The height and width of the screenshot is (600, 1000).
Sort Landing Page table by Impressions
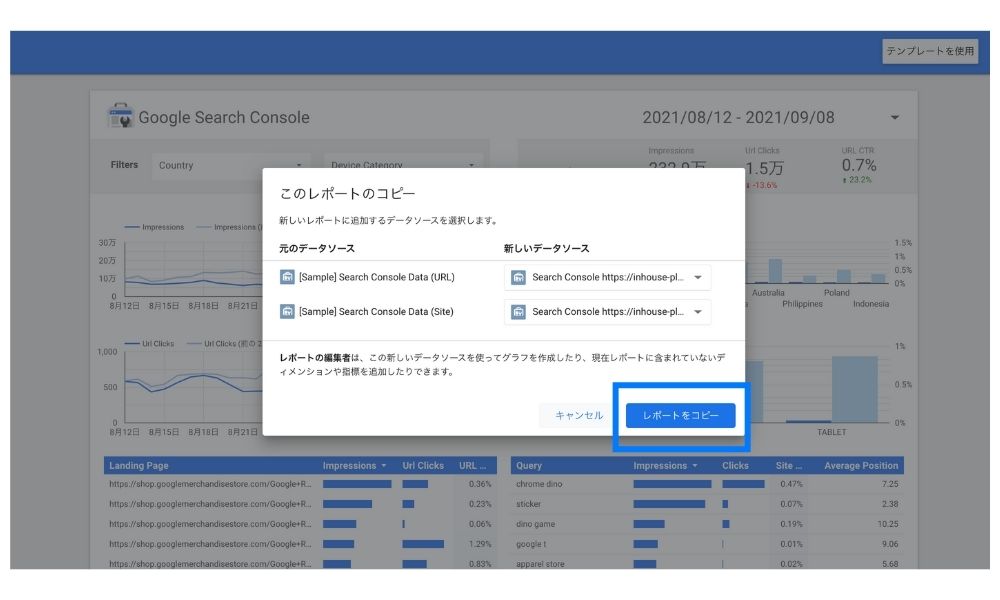tap(354, 465)
